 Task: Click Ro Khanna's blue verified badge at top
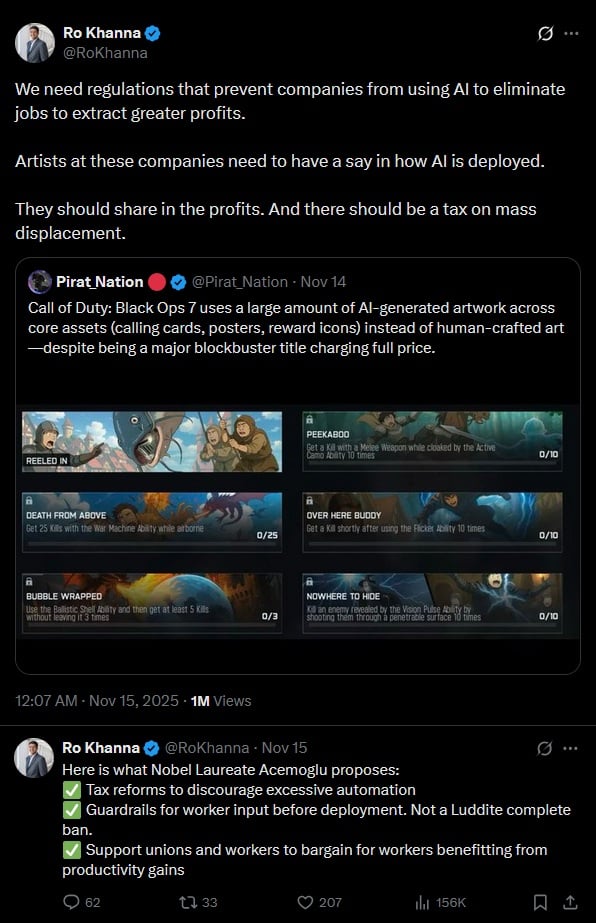click(x=153, y=33)
